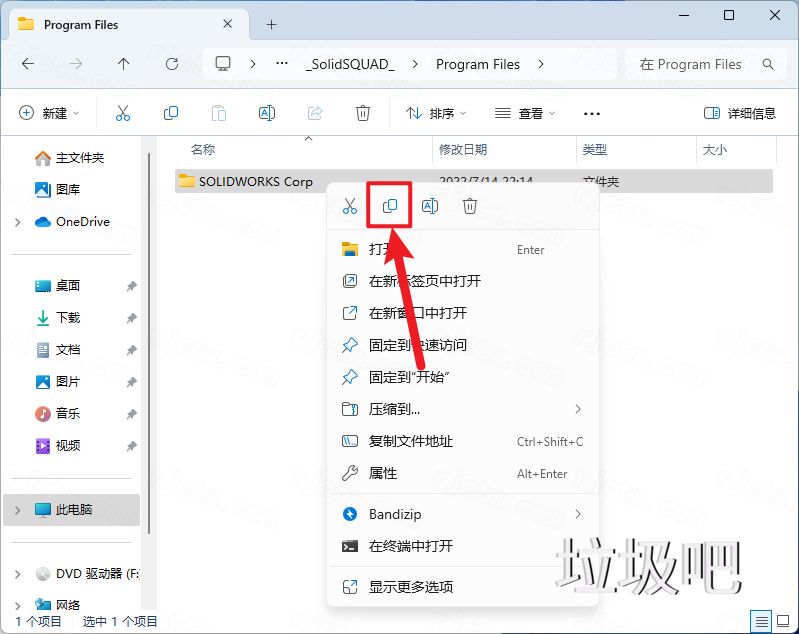
Task: Click the _SolidSQUAD_ breadcrumb
Action: coord(350,64)
